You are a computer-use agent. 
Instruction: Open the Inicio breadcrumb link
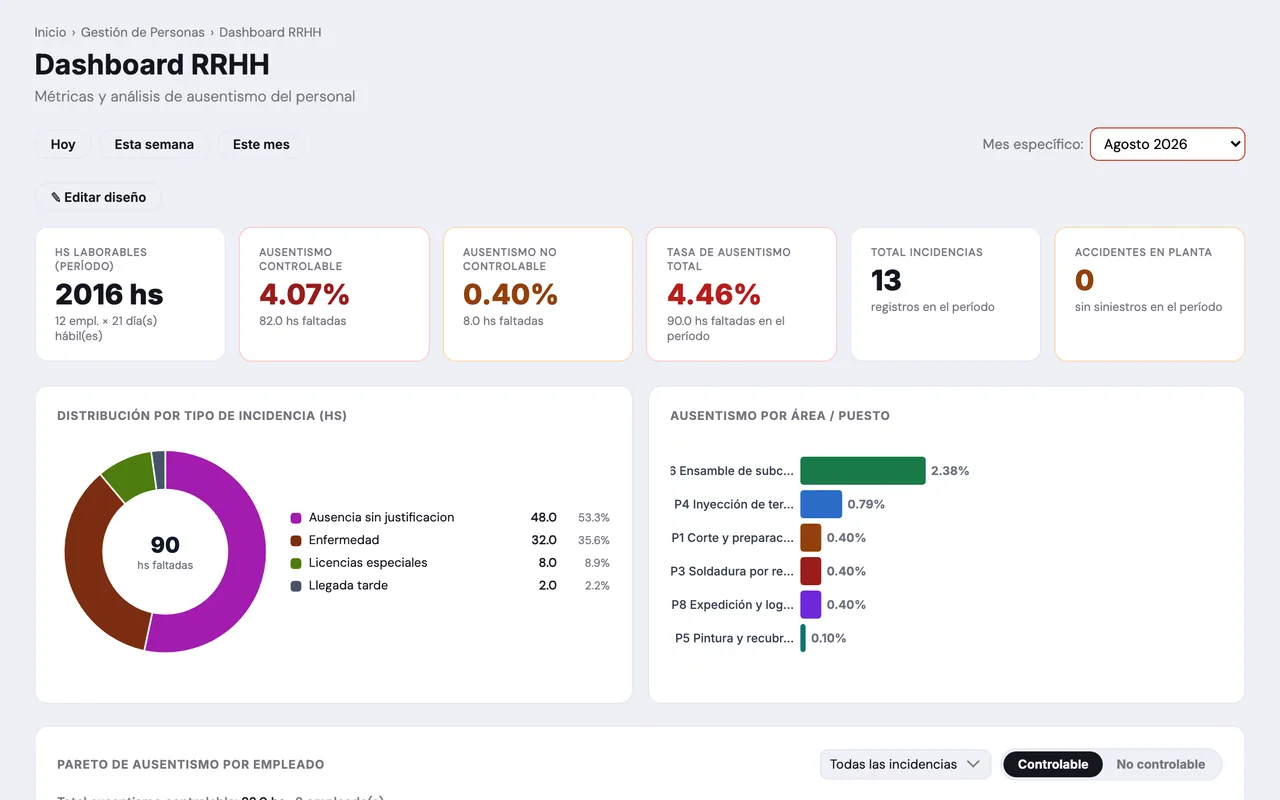[x=50, y=32]
